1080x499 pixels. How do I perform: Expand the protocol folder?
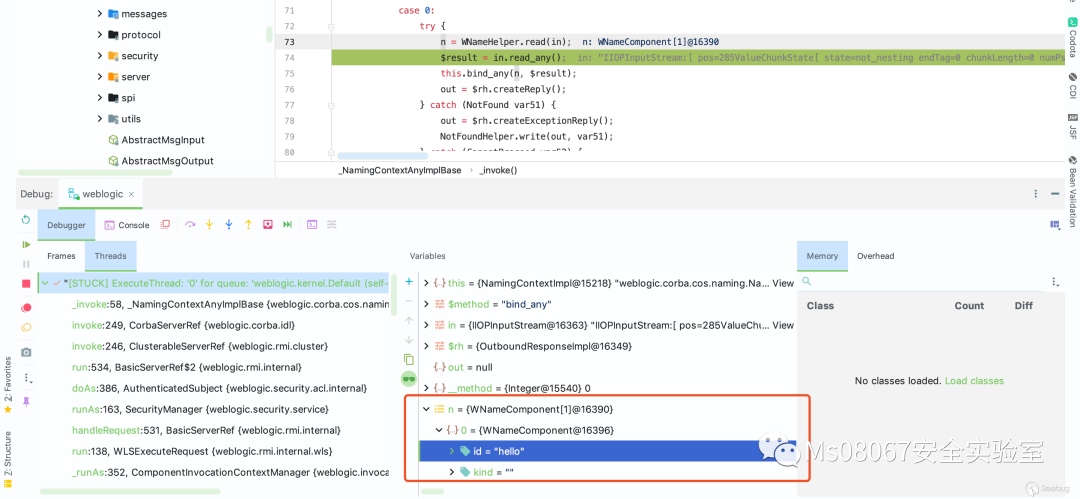tap(100, 34)
